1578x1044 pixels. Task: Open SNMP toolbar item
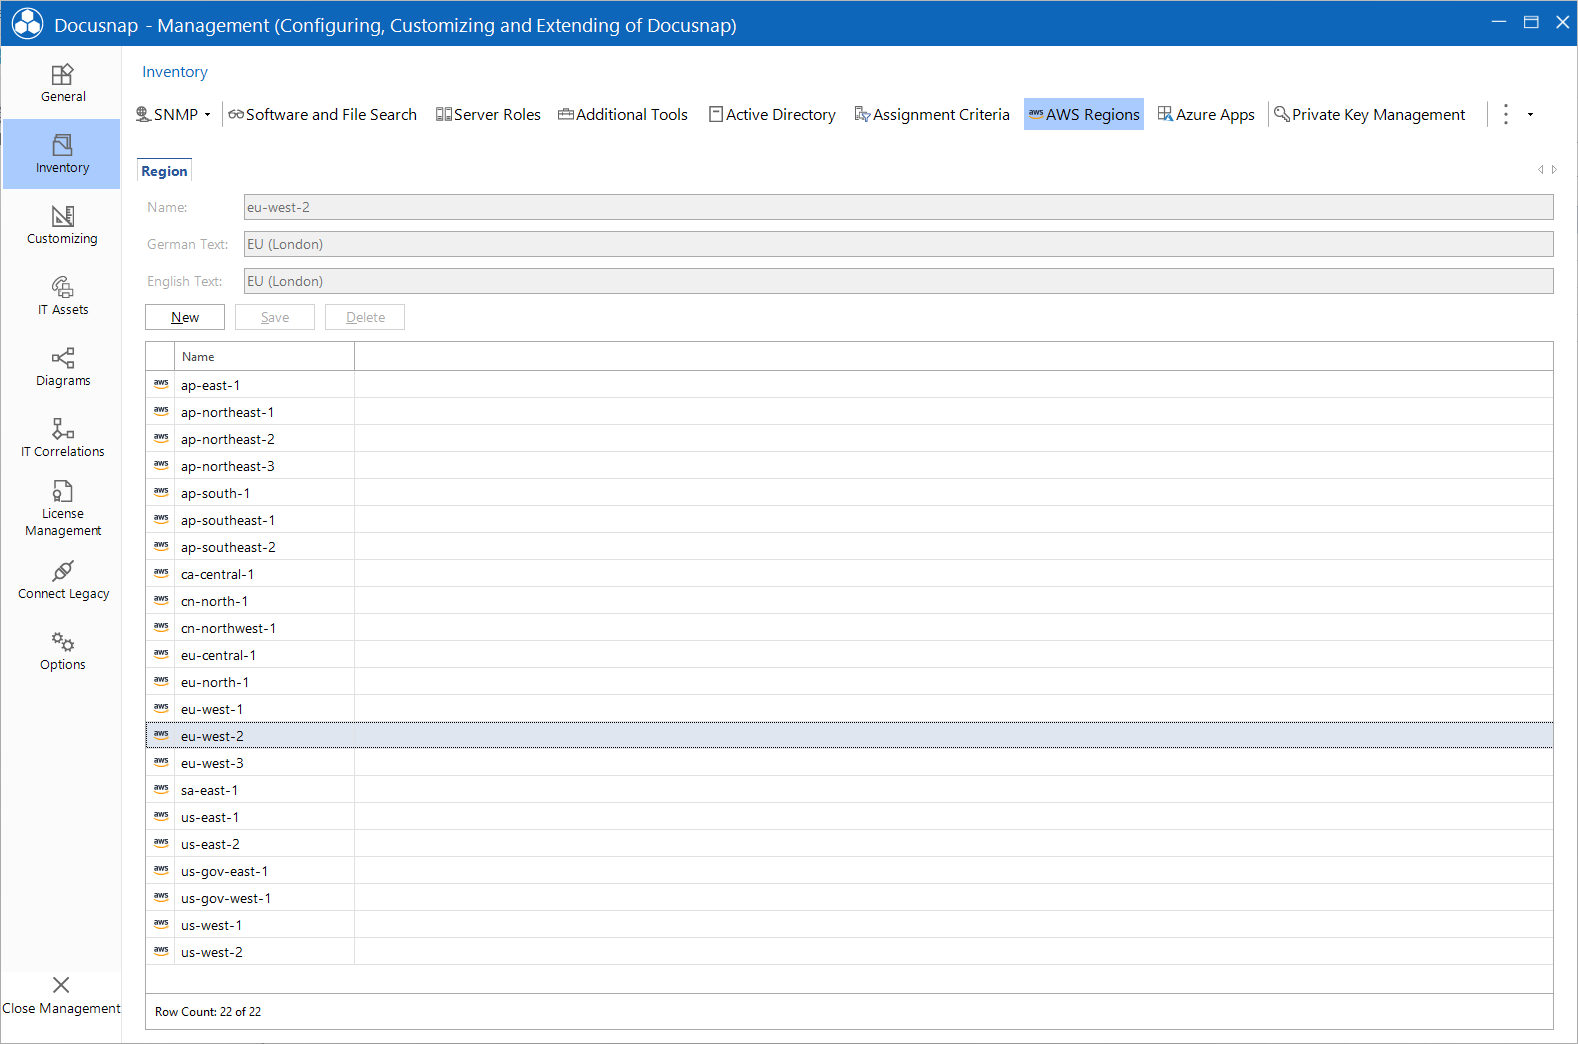[167, 114]
